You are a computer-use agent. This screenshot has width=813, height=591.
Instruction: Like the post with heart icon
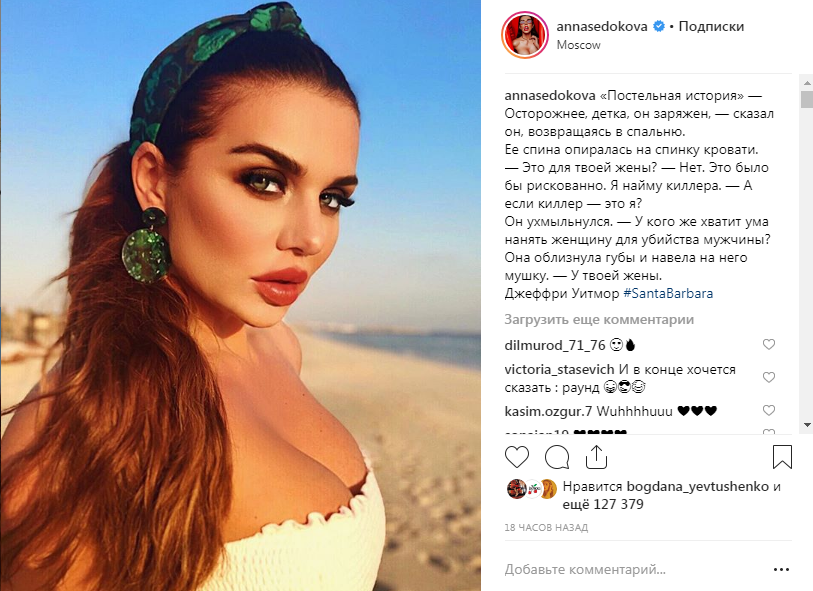[516, 457]
